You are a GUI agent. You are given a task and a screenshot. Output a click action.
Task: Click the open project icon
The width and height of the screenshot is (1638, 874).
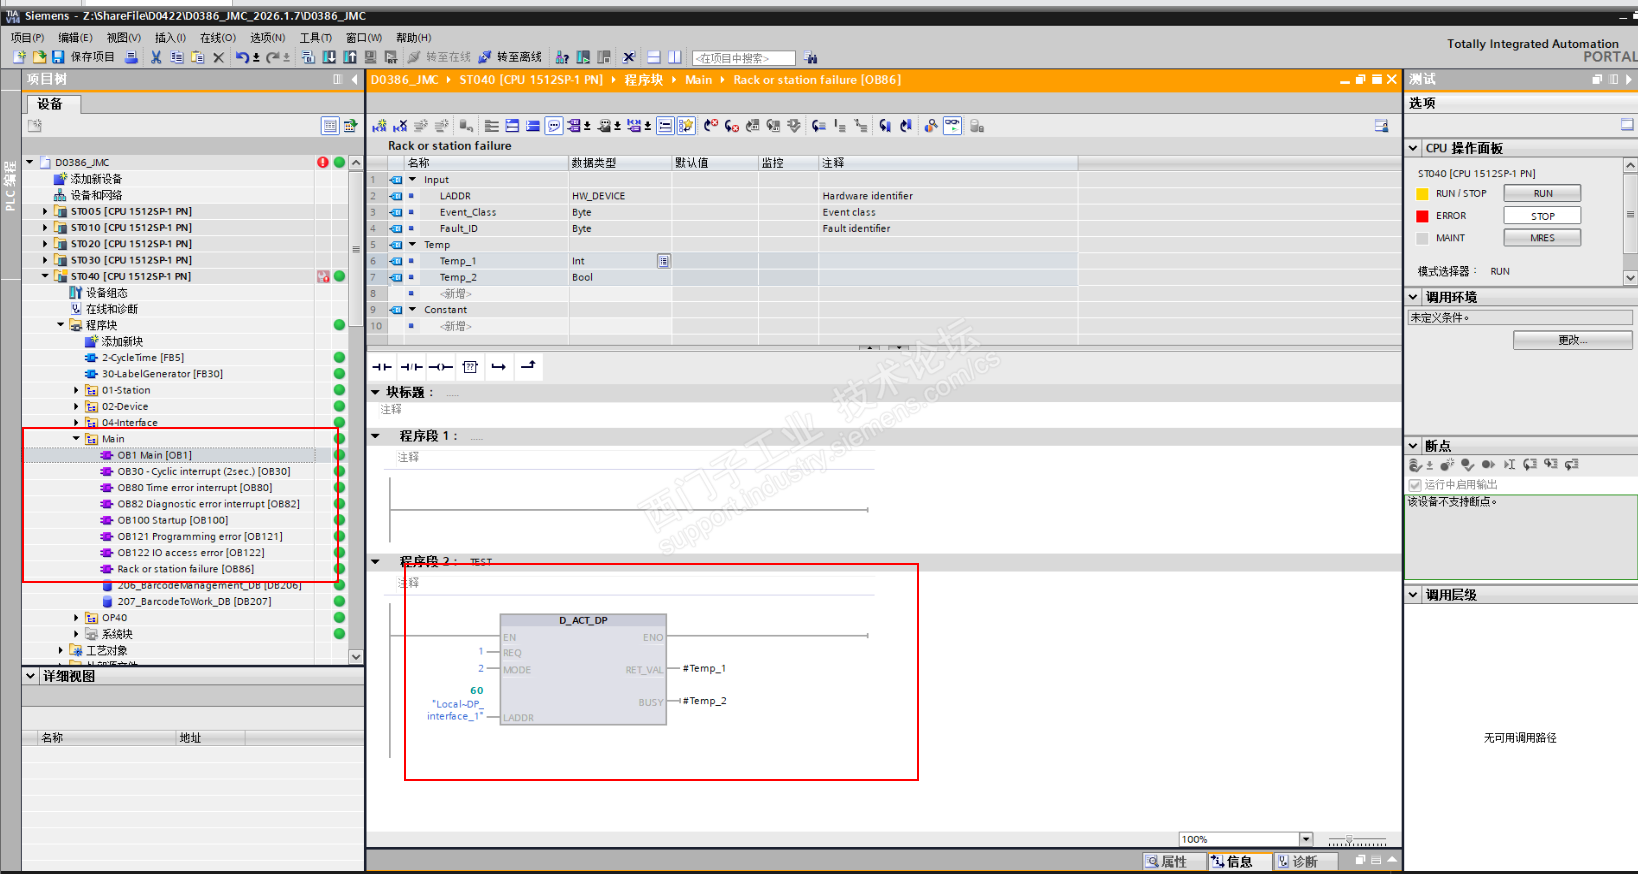(x=39, y=57)
